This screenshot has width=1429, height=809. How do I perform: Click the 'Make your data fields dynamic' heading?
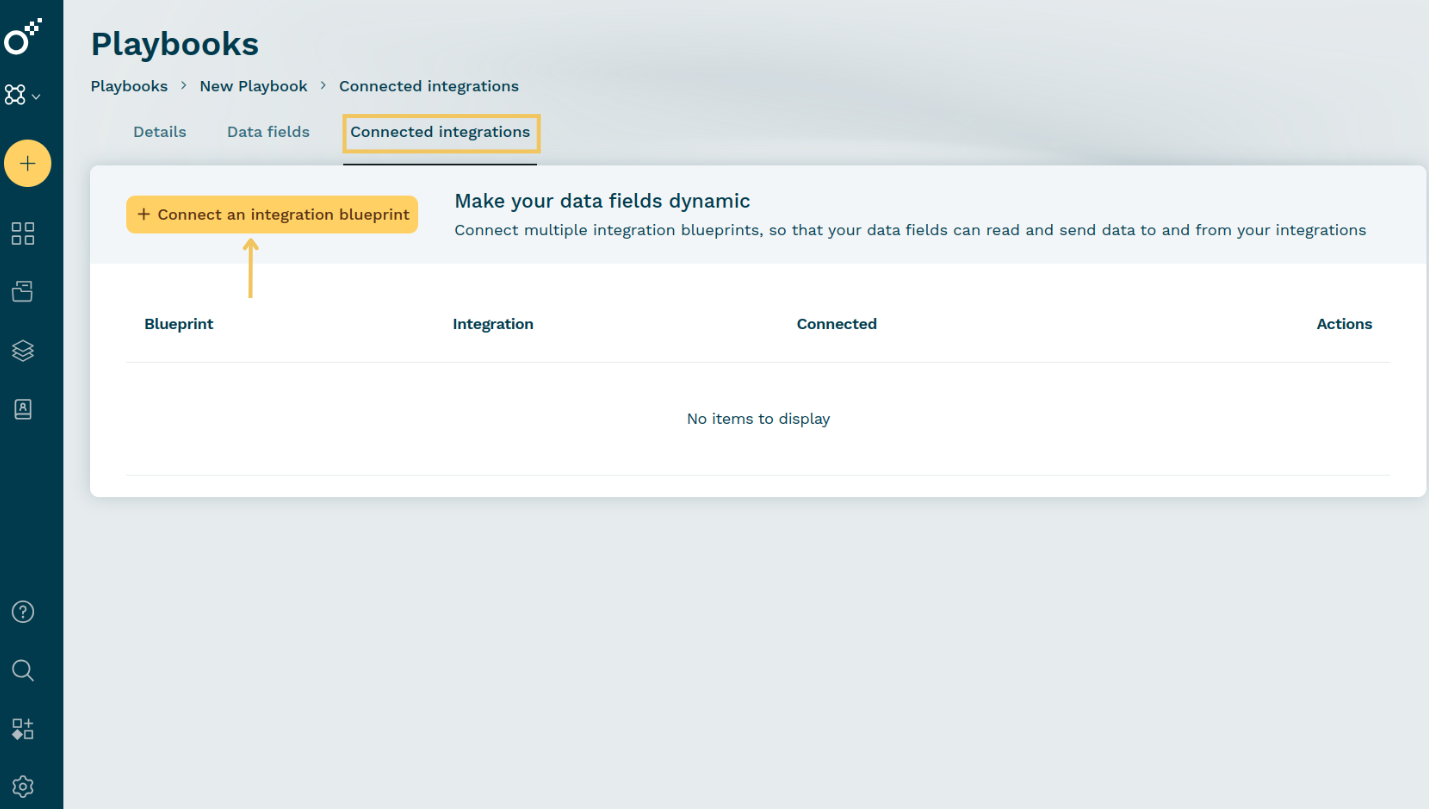coord(602,202)
